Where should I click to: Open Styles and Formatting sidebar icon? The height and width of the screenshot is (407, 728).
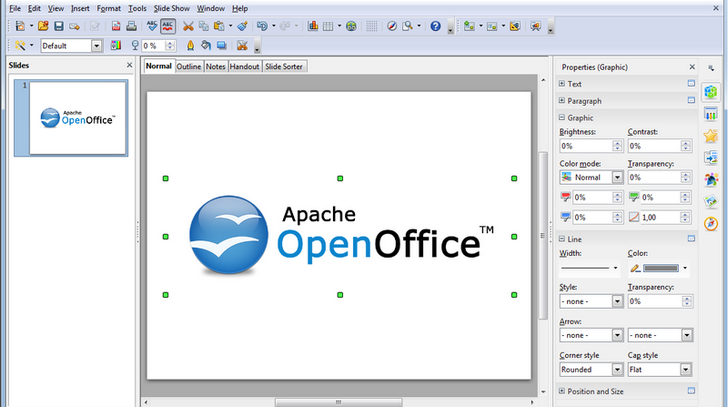click(x=711, y=180)
